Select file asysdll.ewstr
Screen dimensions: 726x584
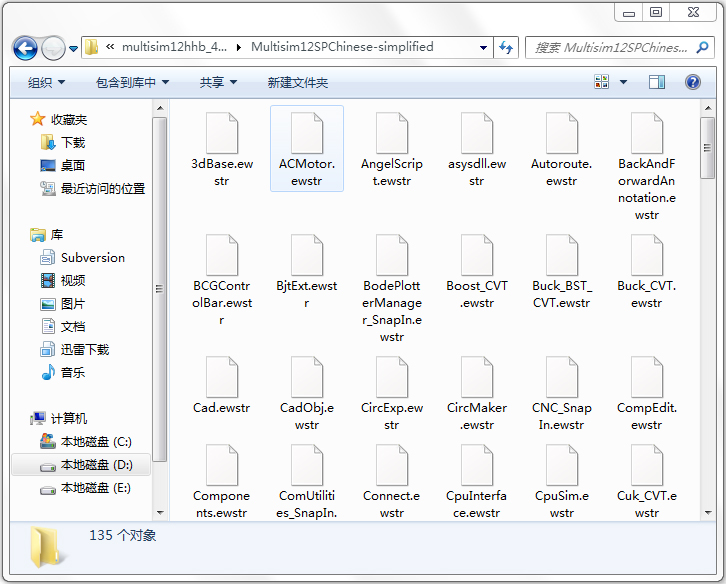coord(477,148)
